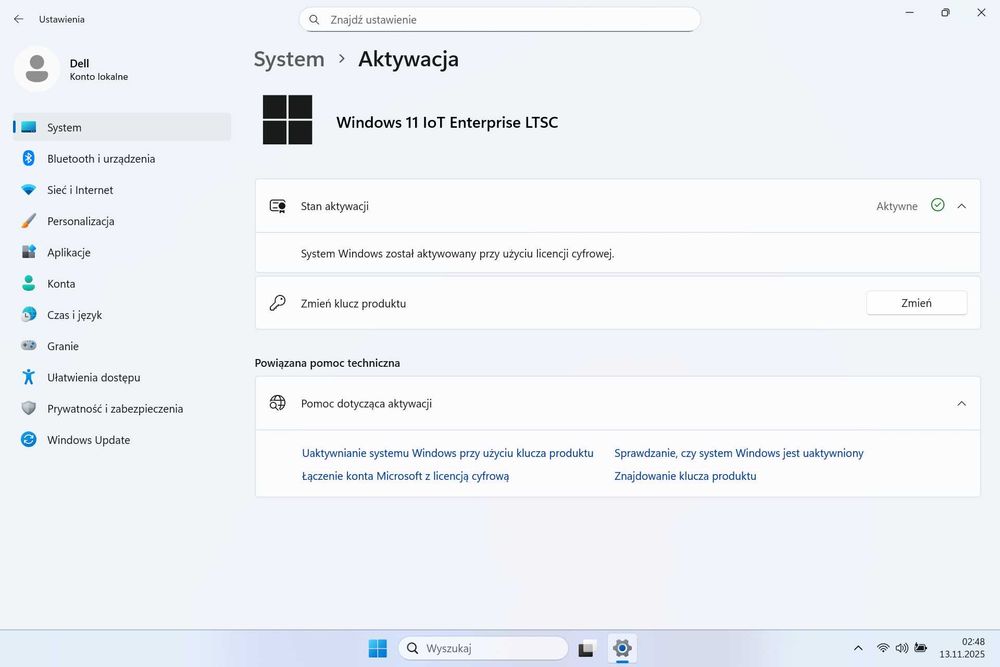Open Windows Update settings page
1000x667 pixels.
pyautogui.click(x=122, y=440)
